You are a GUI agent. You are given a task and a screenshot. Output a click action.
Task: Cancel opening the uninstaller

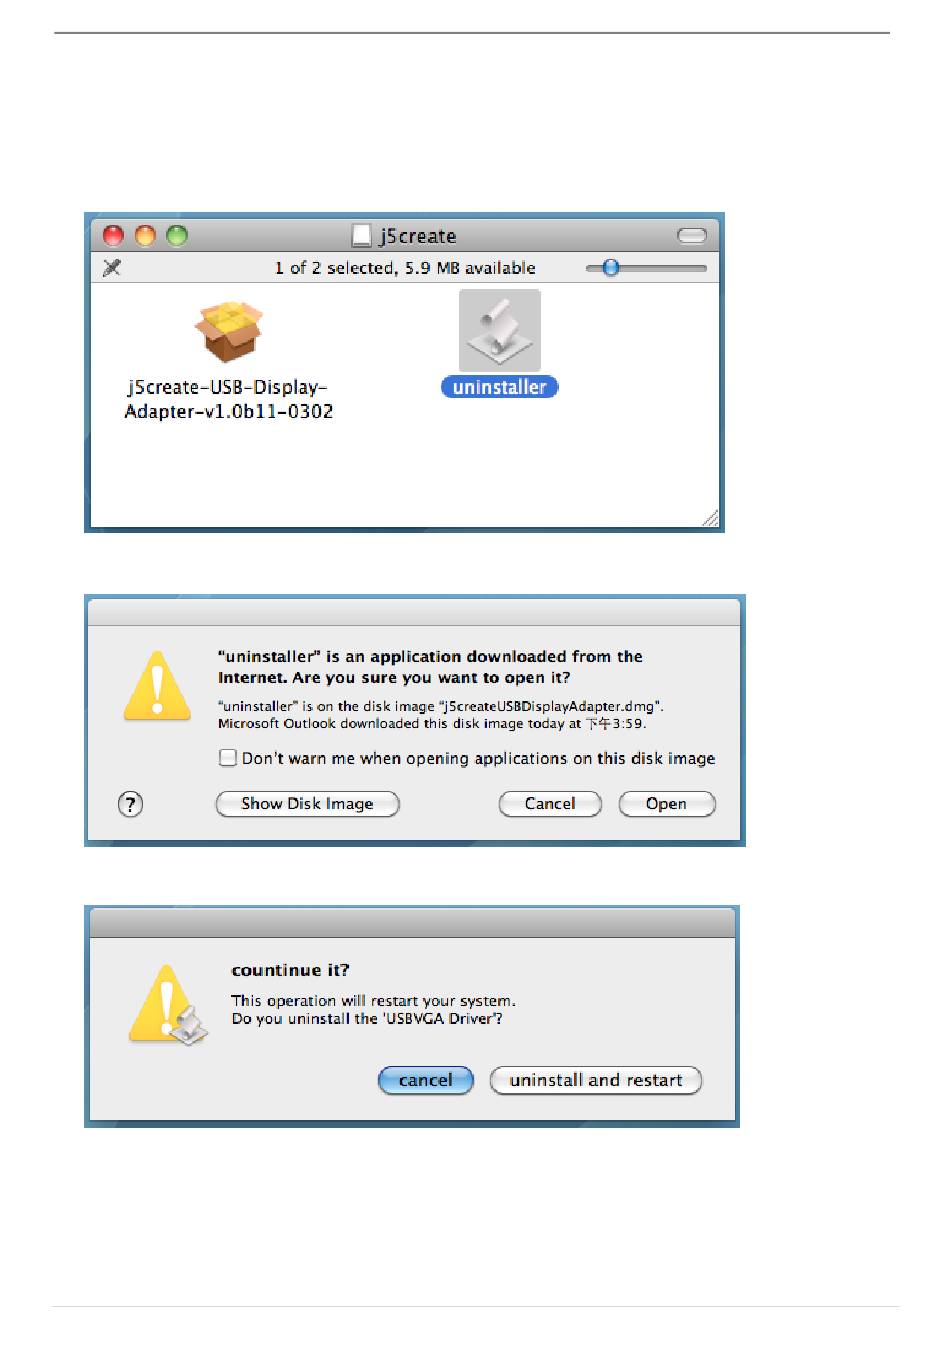pyautogui.click(x=550, y=804)
